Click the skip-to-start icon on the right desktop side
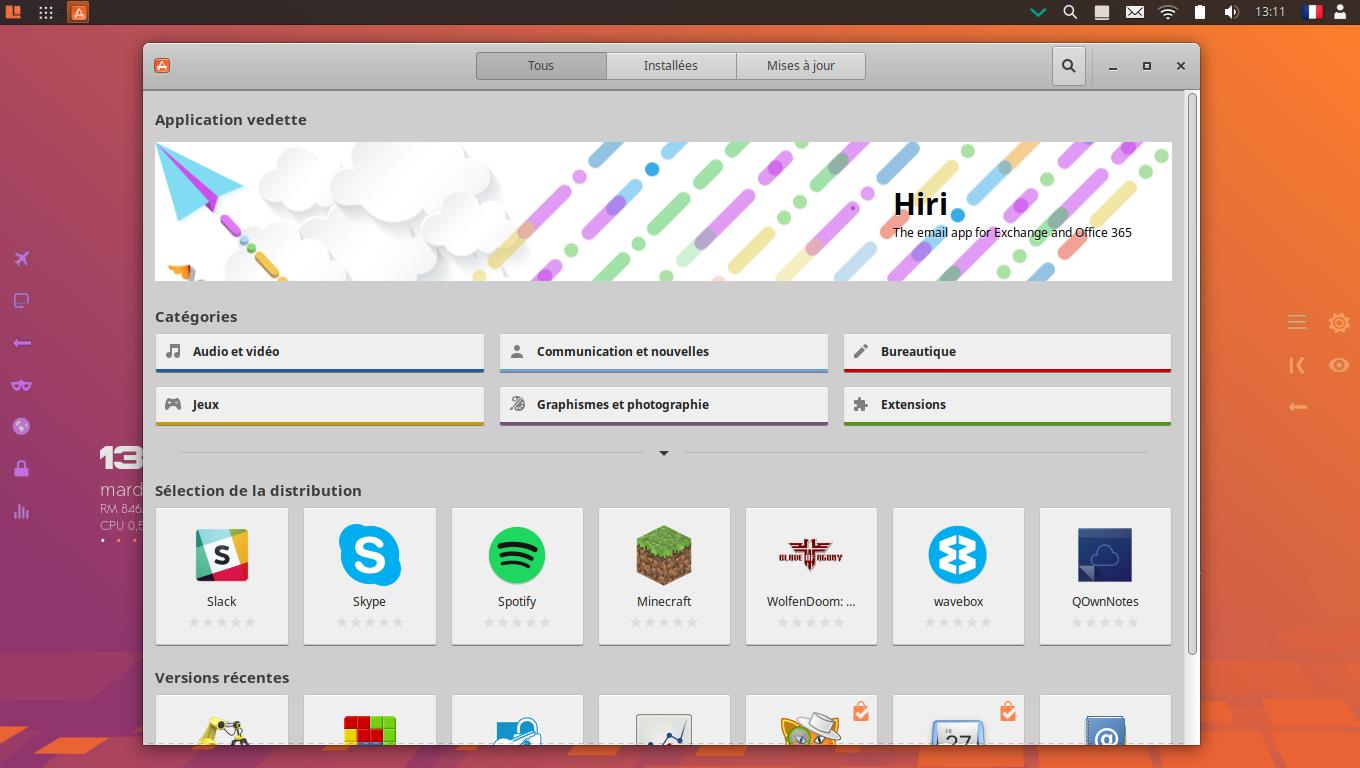Viewport: 1360px width, 768px height. 1297,365
